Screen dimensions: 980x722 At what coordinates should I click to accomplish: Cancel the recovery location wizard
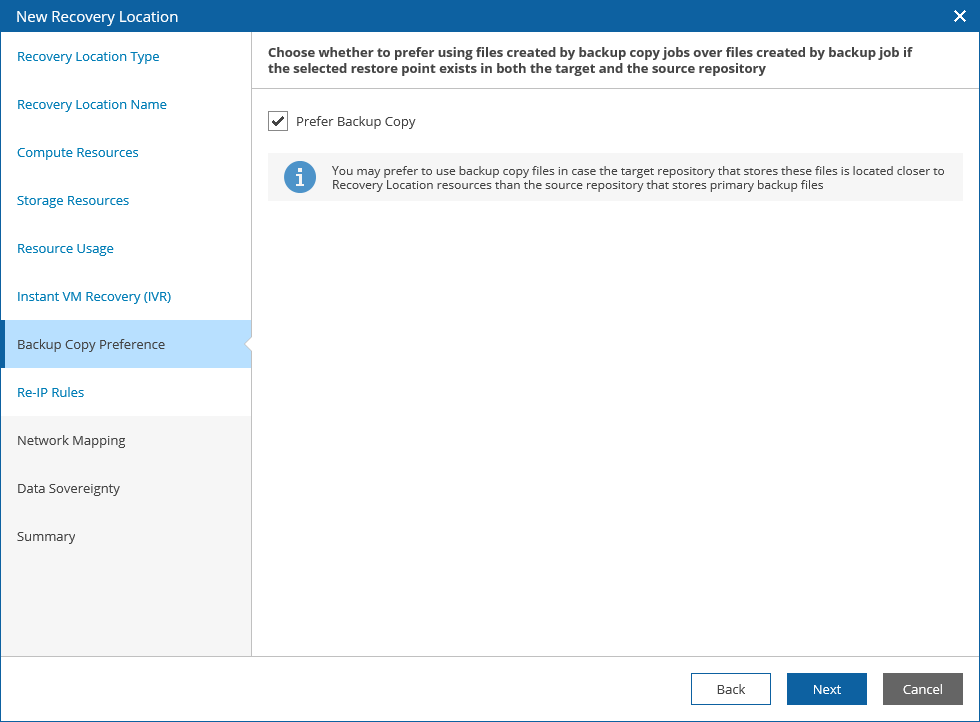coord(922,689)
